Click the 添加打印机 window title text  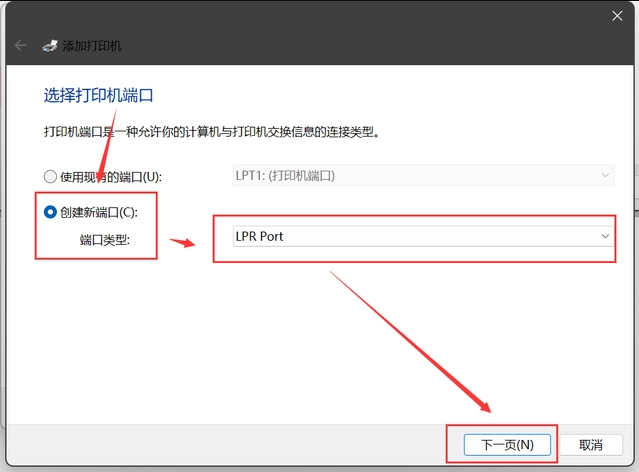tap(93, 46)
